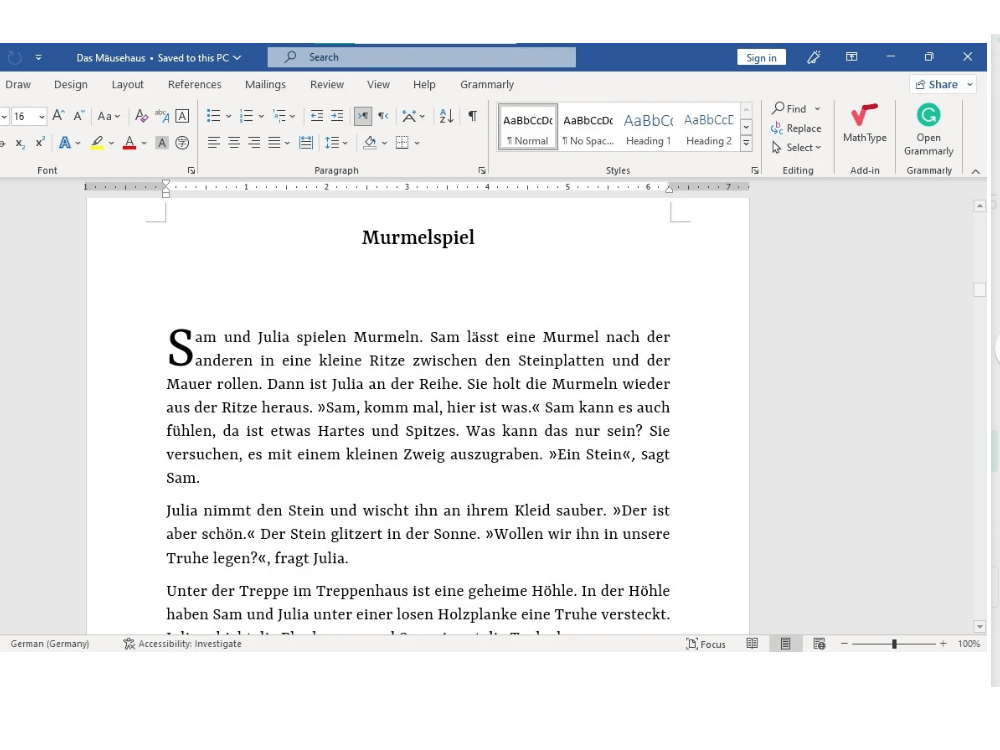Click in the Search box

(x=422, y=57)
